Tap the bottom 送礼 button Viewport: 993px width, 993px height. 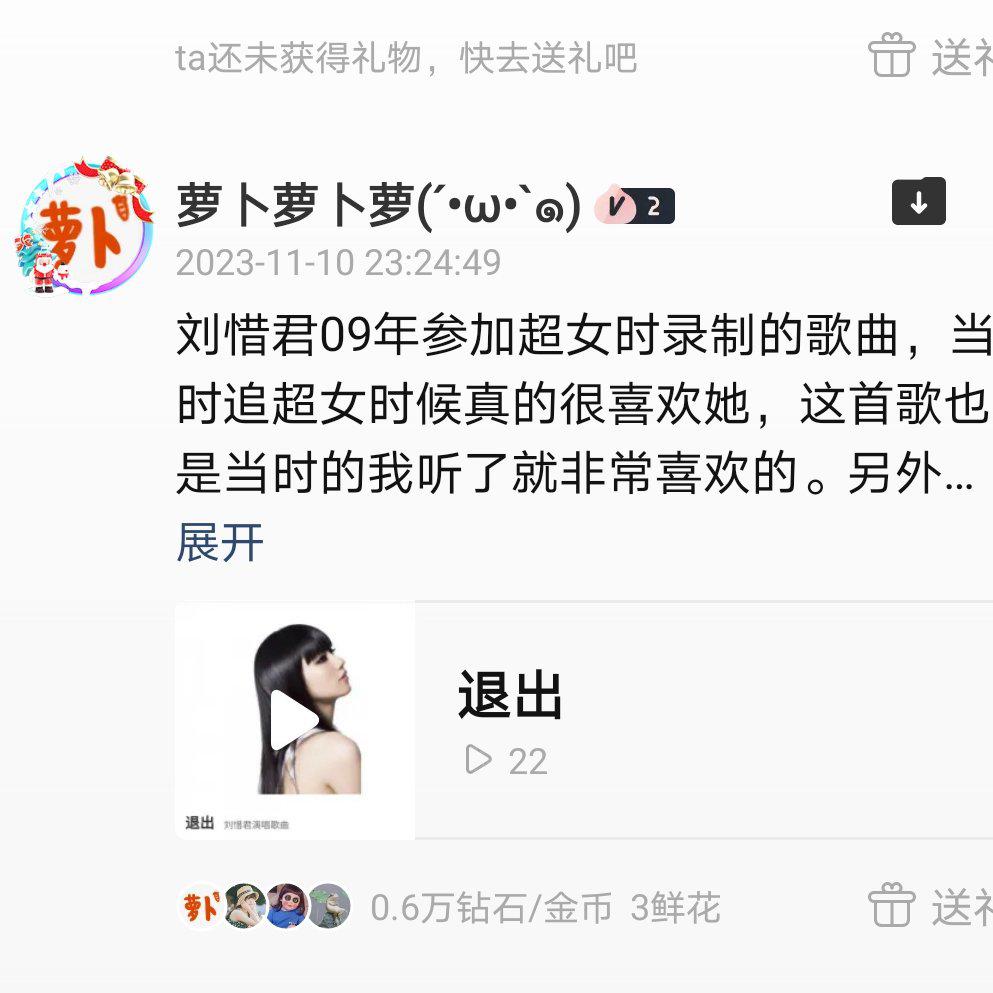click(x=962, y=907)
